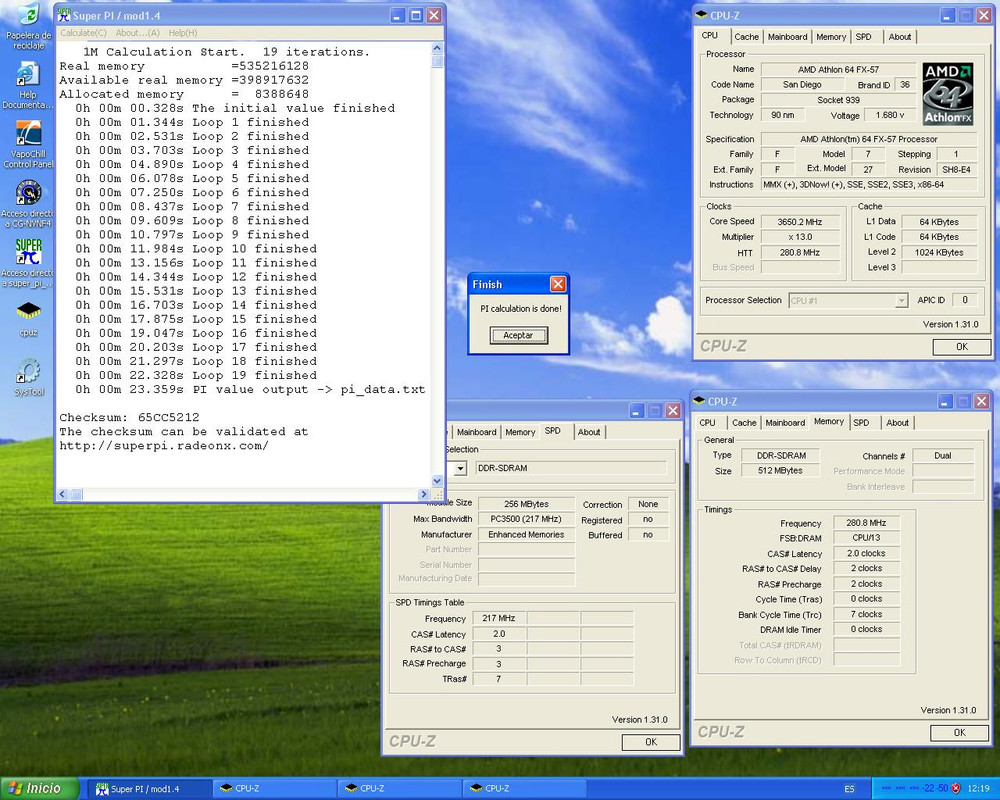1000x800 pixels.
Task: Open the Help Documentation desktop shortcut
Action: coord(27,85)
